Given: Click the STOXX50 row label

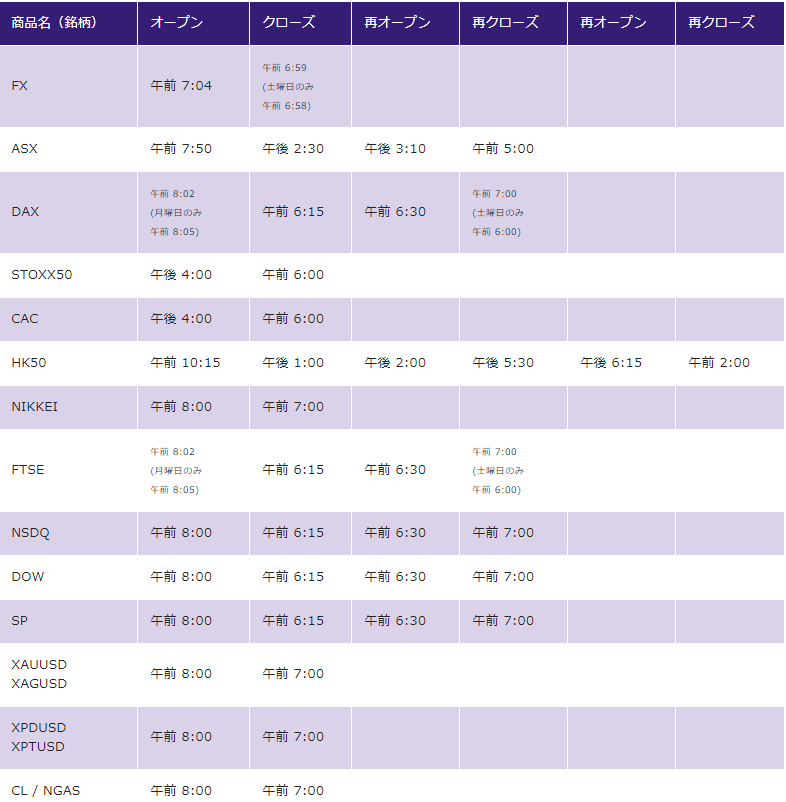Looking at the screenshot, I should coord(42,275).
